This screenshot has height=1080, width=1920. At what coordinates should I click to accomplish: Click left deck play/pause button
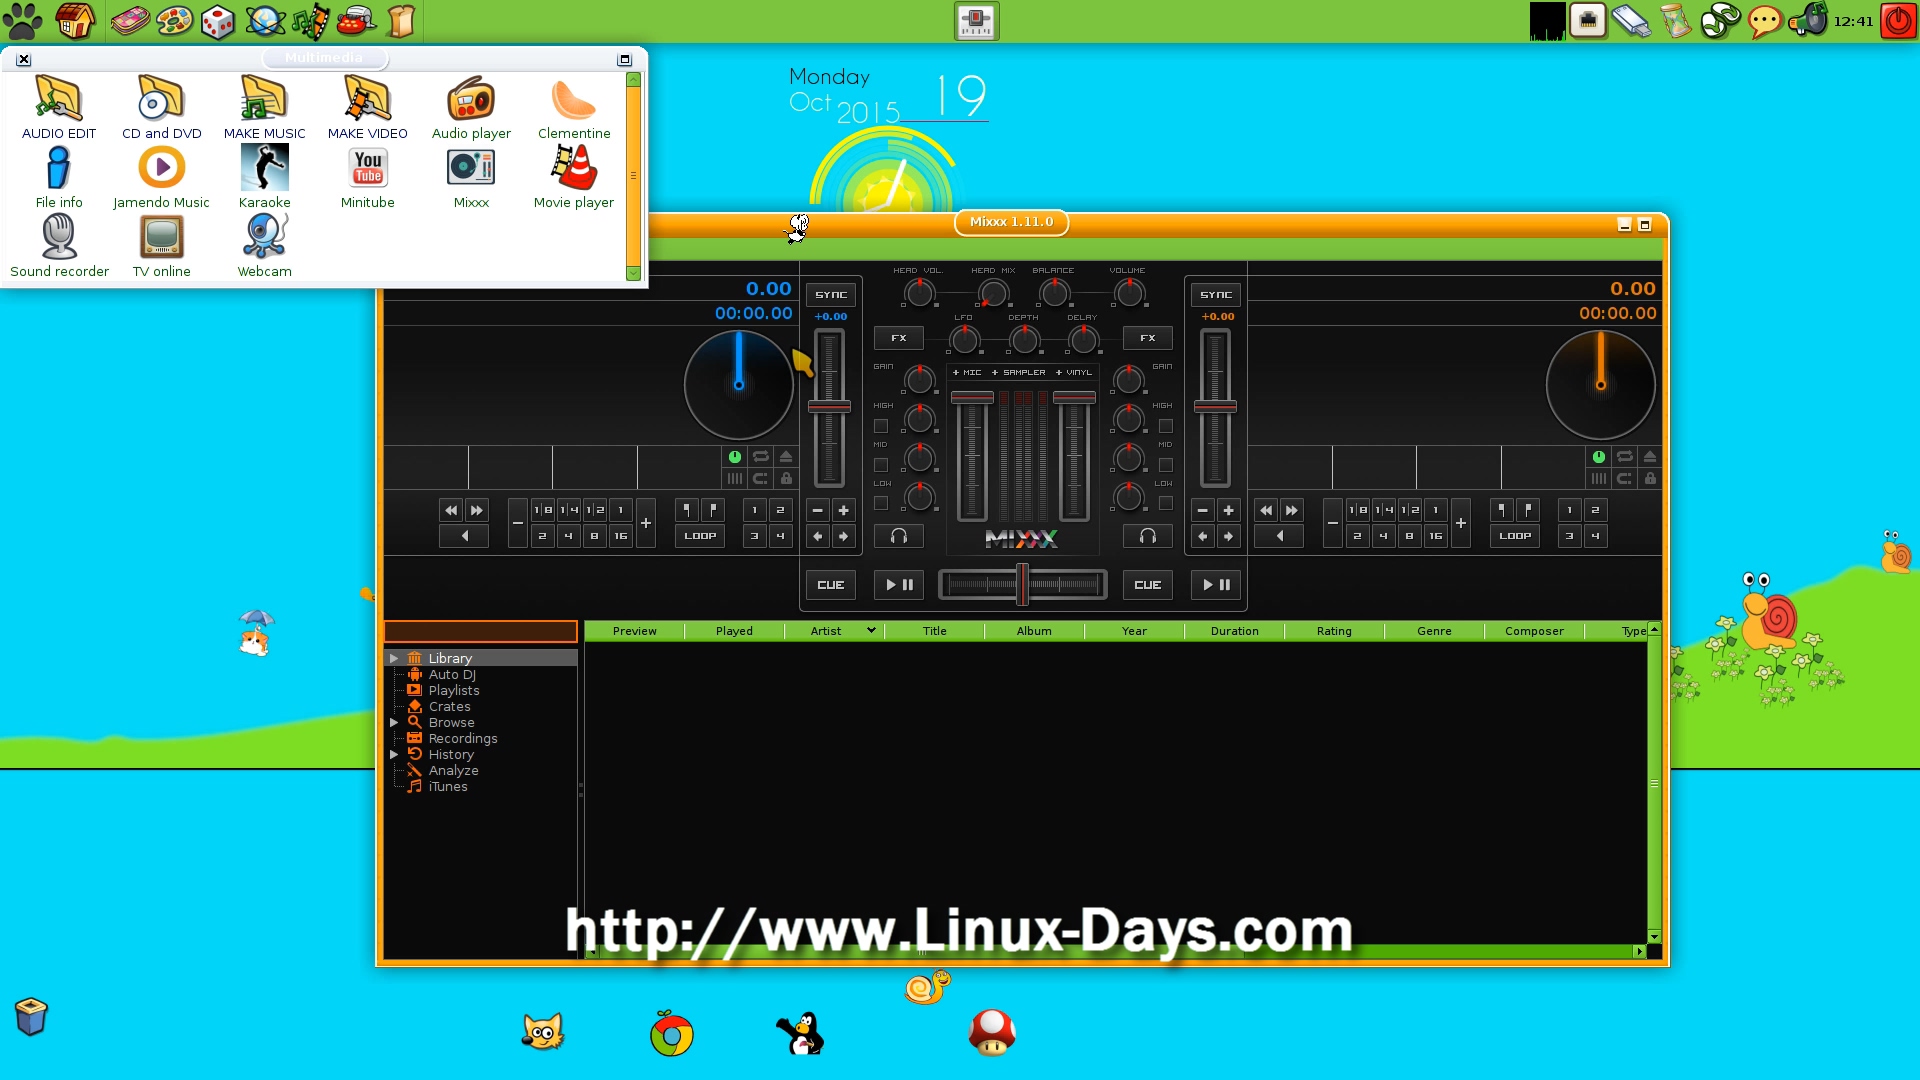point(898,585)
